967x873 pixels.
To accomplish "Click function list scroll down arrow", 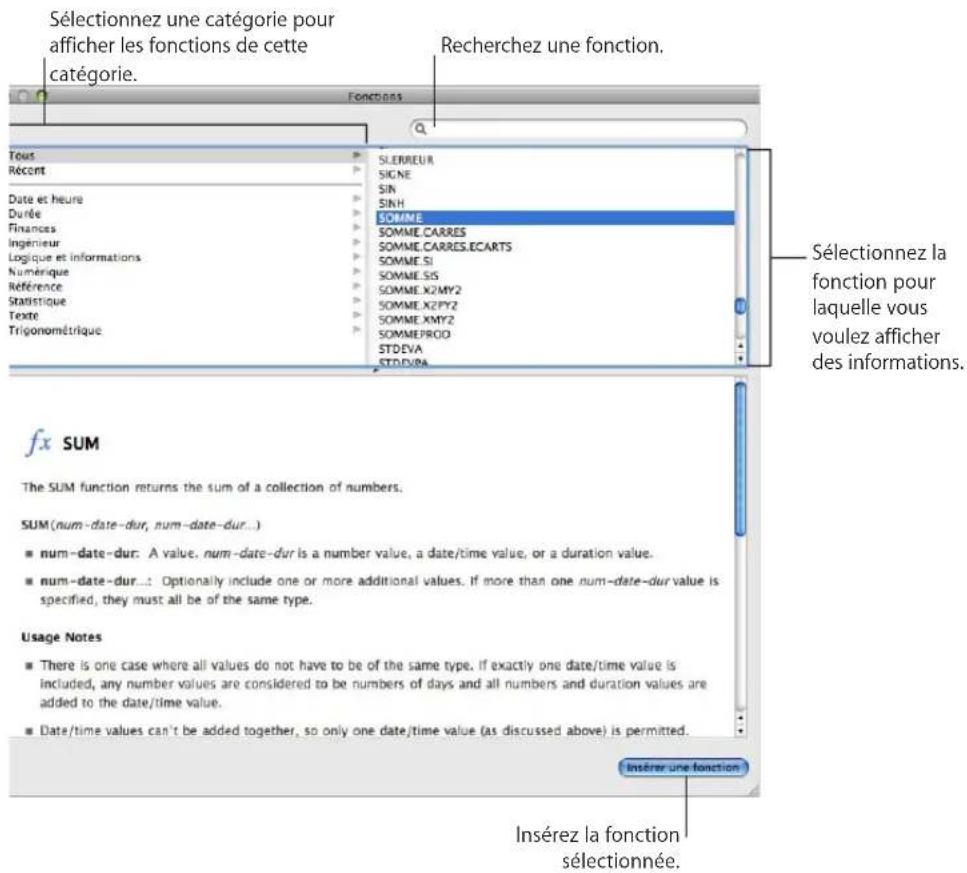I will (741, 358).
